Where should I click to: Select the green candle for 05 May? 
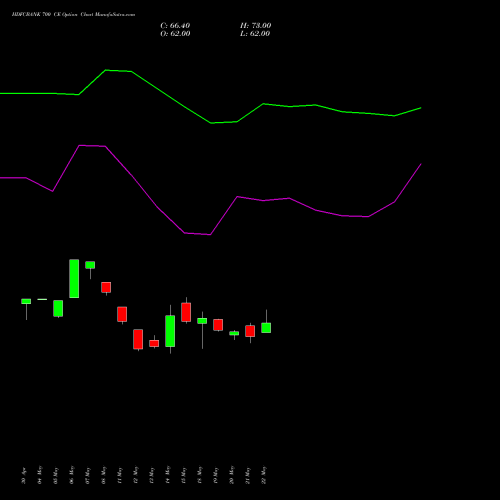[x=58, y=308]
